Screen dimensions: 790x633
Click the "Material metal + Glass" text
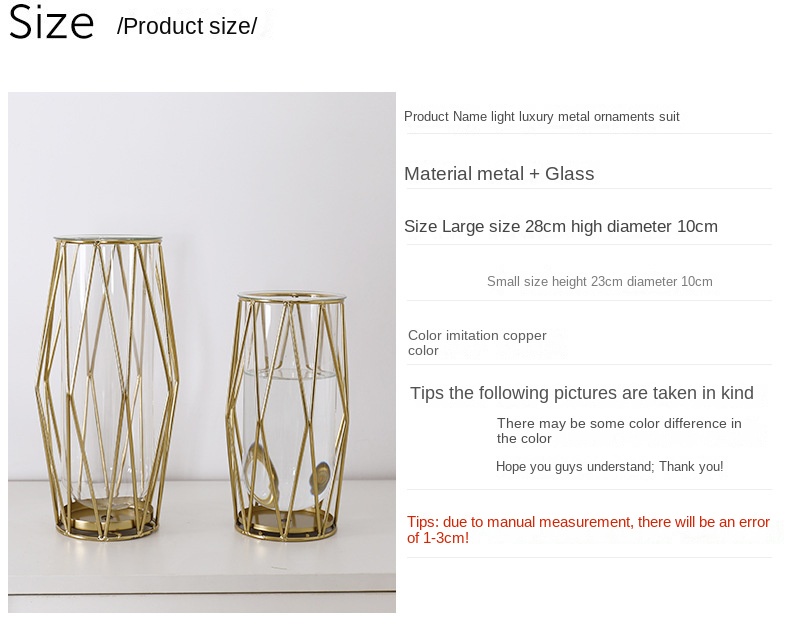(499, 174)
